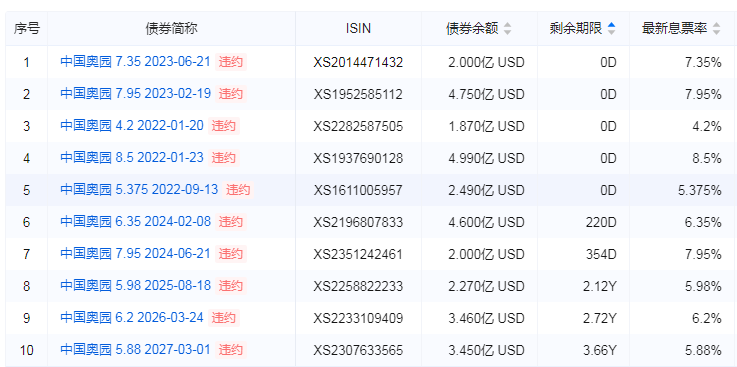Click coupon rate 7.35%
Viewport: 737px width, 367px height.
[x=703, y=62]
